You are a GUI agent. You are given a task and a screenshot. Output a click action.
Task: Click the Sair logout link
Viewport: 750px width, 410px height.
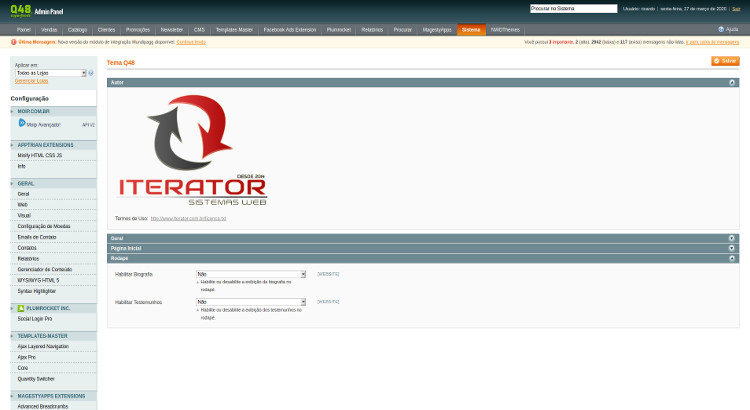point(736,9)
